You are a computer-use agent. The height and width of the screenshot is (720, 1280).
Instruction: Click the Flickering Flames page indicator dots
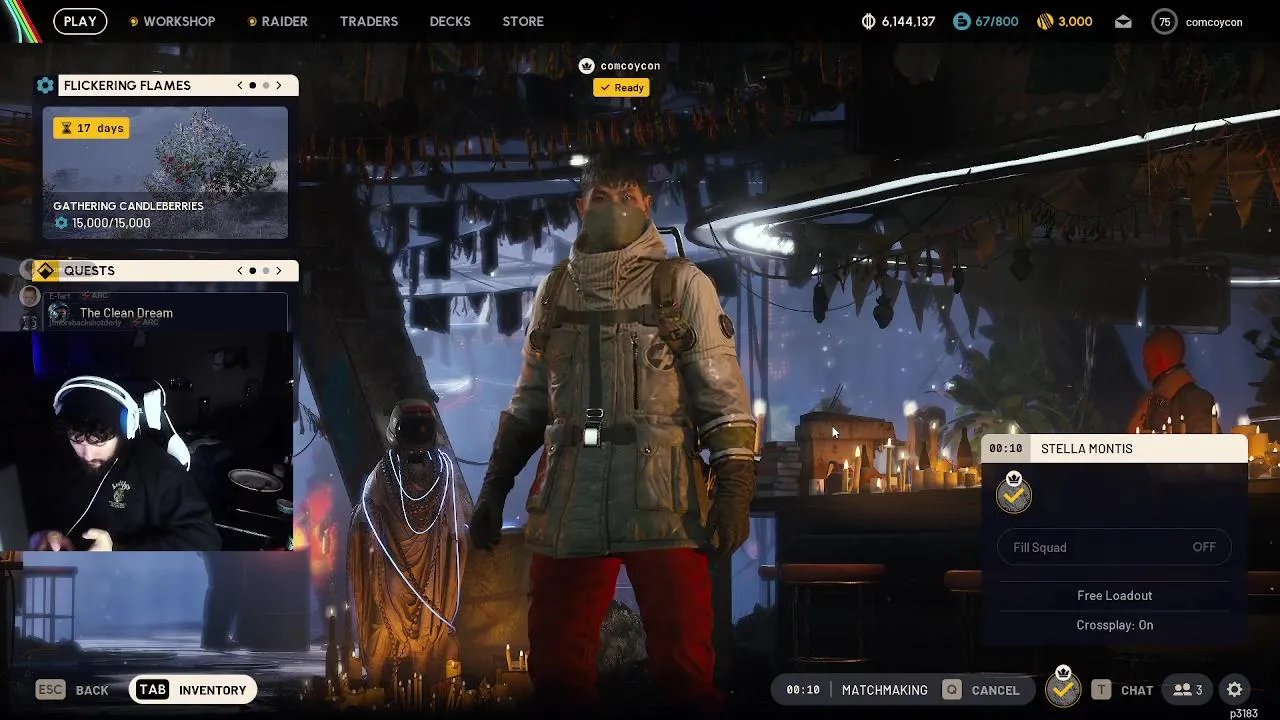[259, 86]
